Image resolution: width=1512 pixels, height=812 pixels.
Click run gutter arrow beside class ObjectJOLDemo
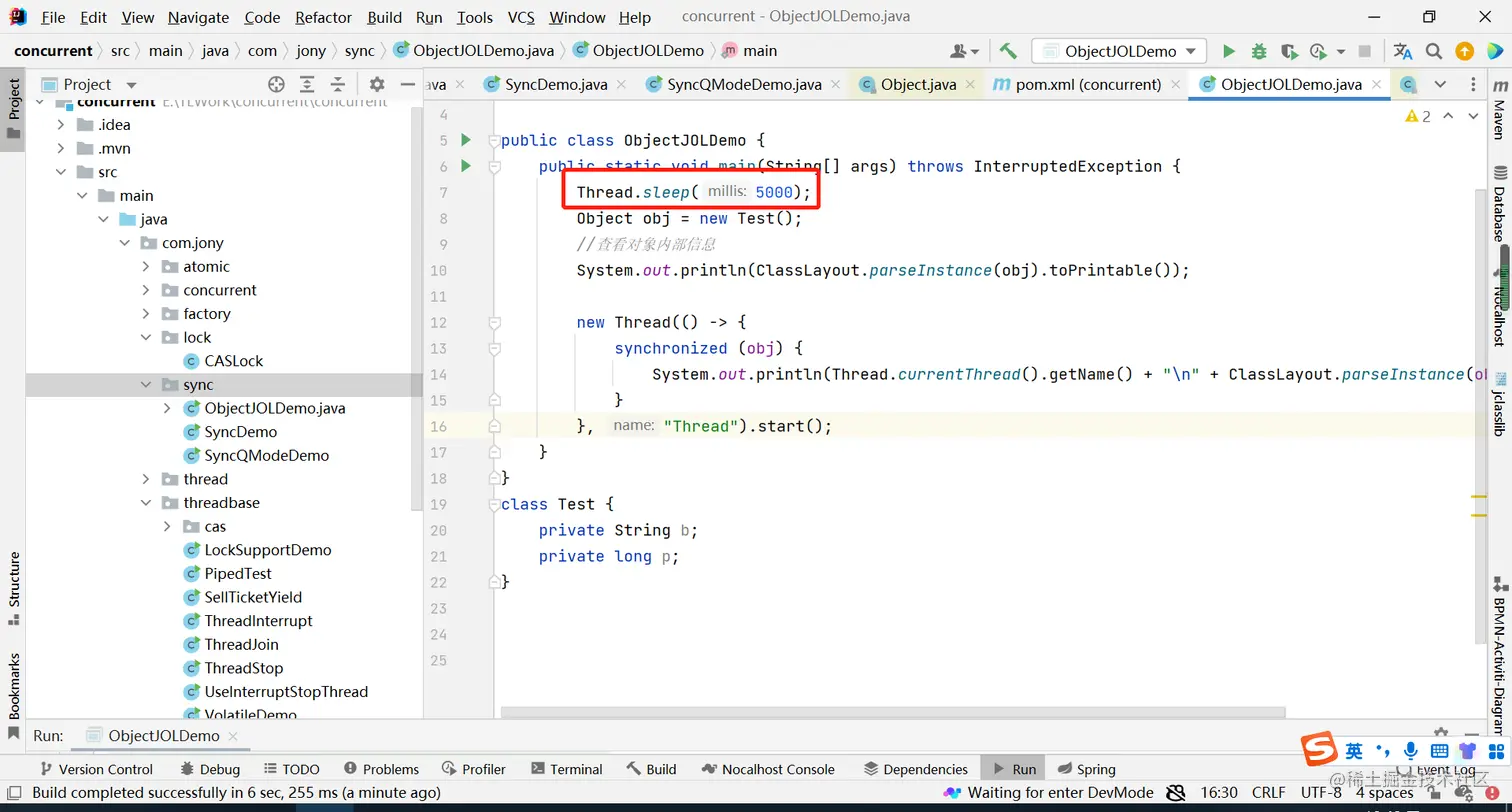pos(465,140)
